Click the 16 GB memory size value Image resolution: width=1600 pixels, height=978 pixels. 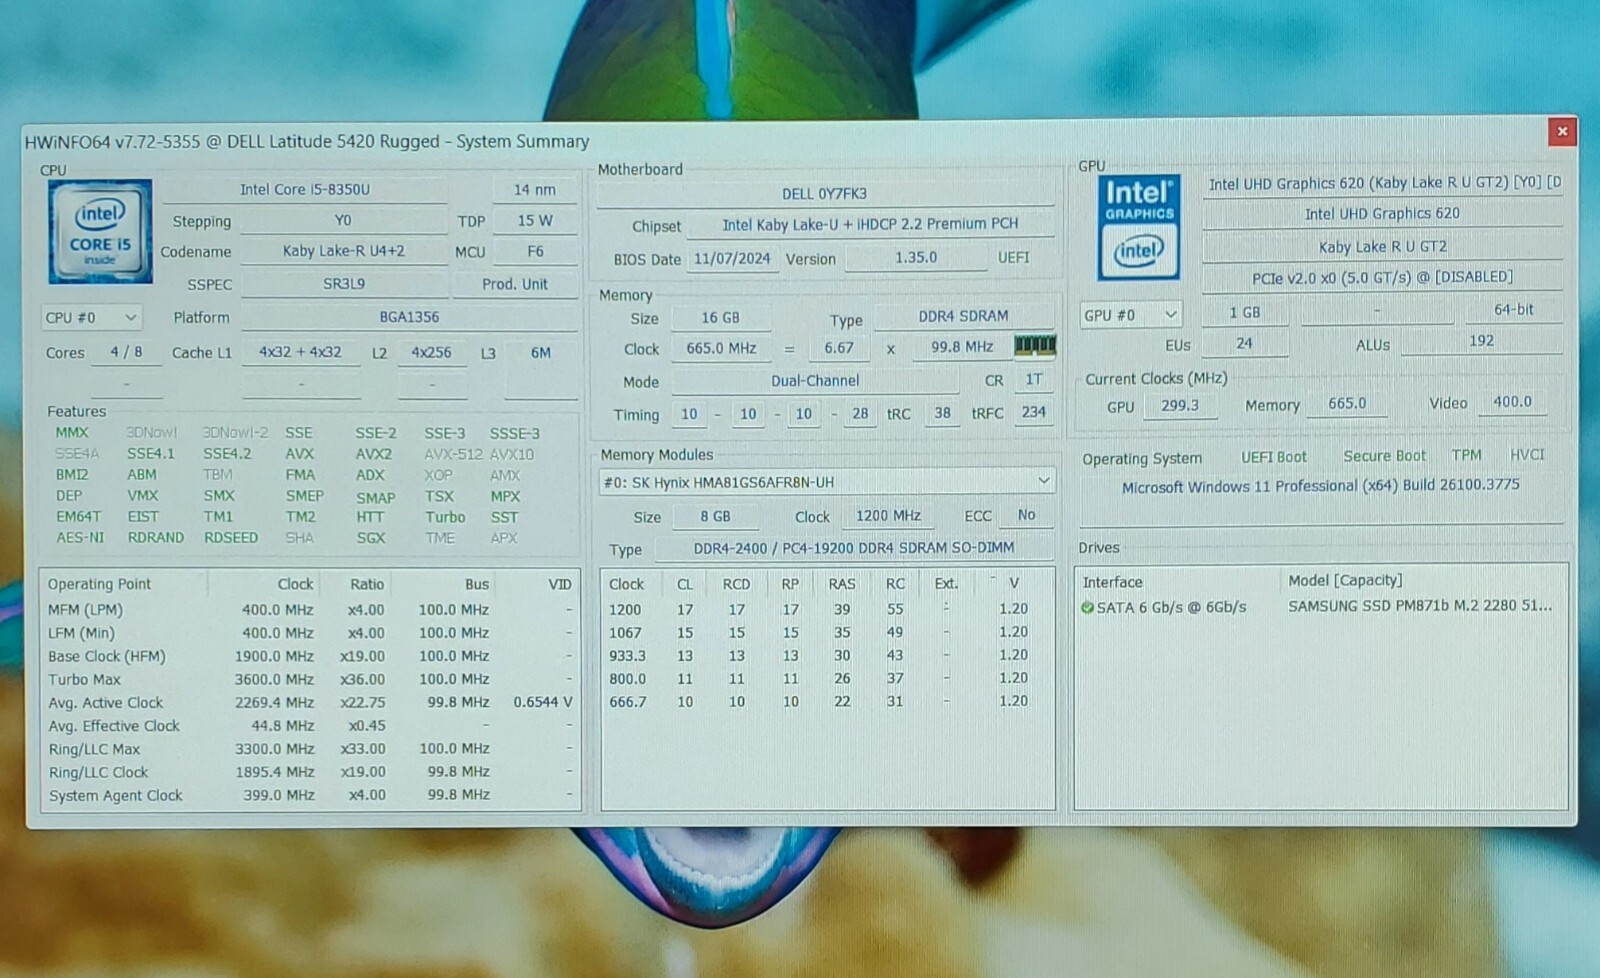(x=720, y=317)
